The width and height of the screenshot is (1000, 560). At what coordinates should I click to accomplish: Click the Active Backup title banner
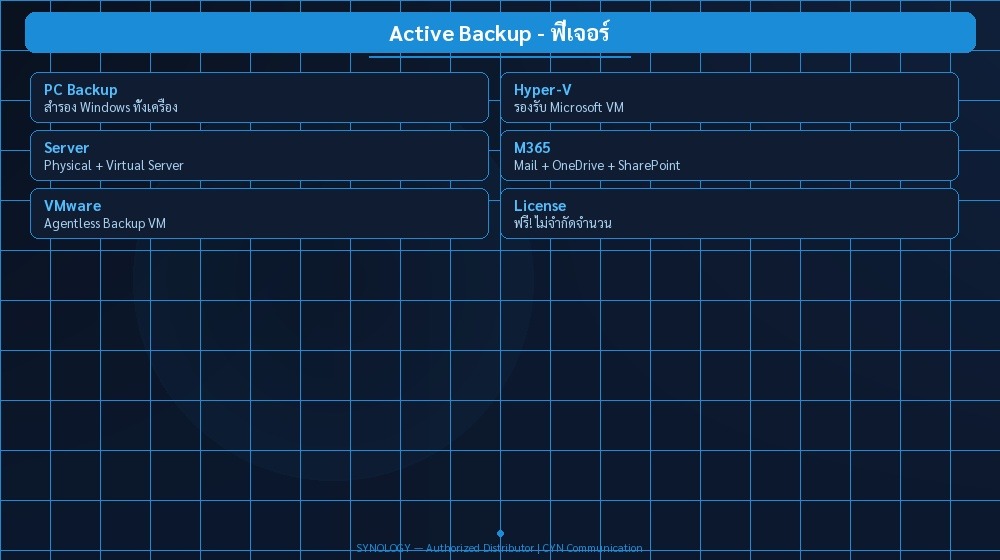coord(500,33)
